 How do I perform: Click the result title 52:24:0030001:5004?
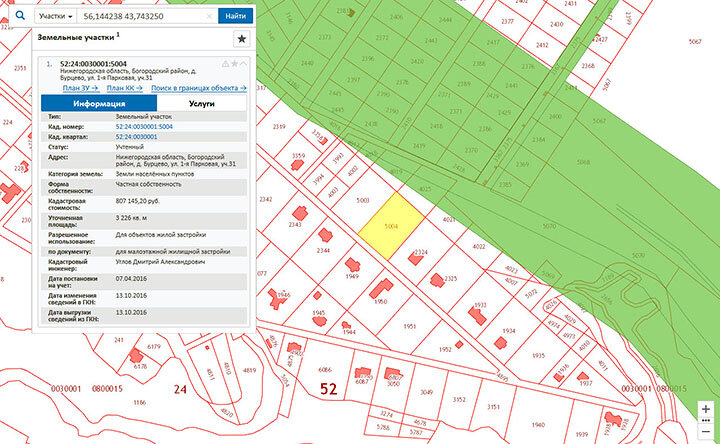(93, 64)
